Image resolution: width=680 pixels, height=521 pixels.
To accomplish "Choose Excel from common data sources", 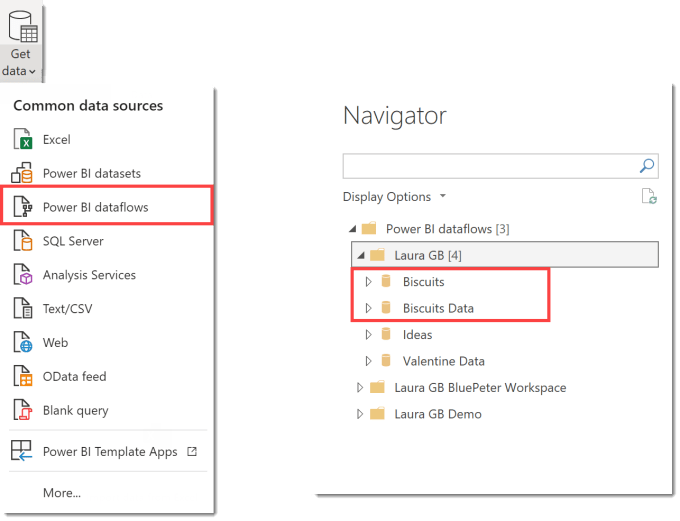I will coord(56,140).
